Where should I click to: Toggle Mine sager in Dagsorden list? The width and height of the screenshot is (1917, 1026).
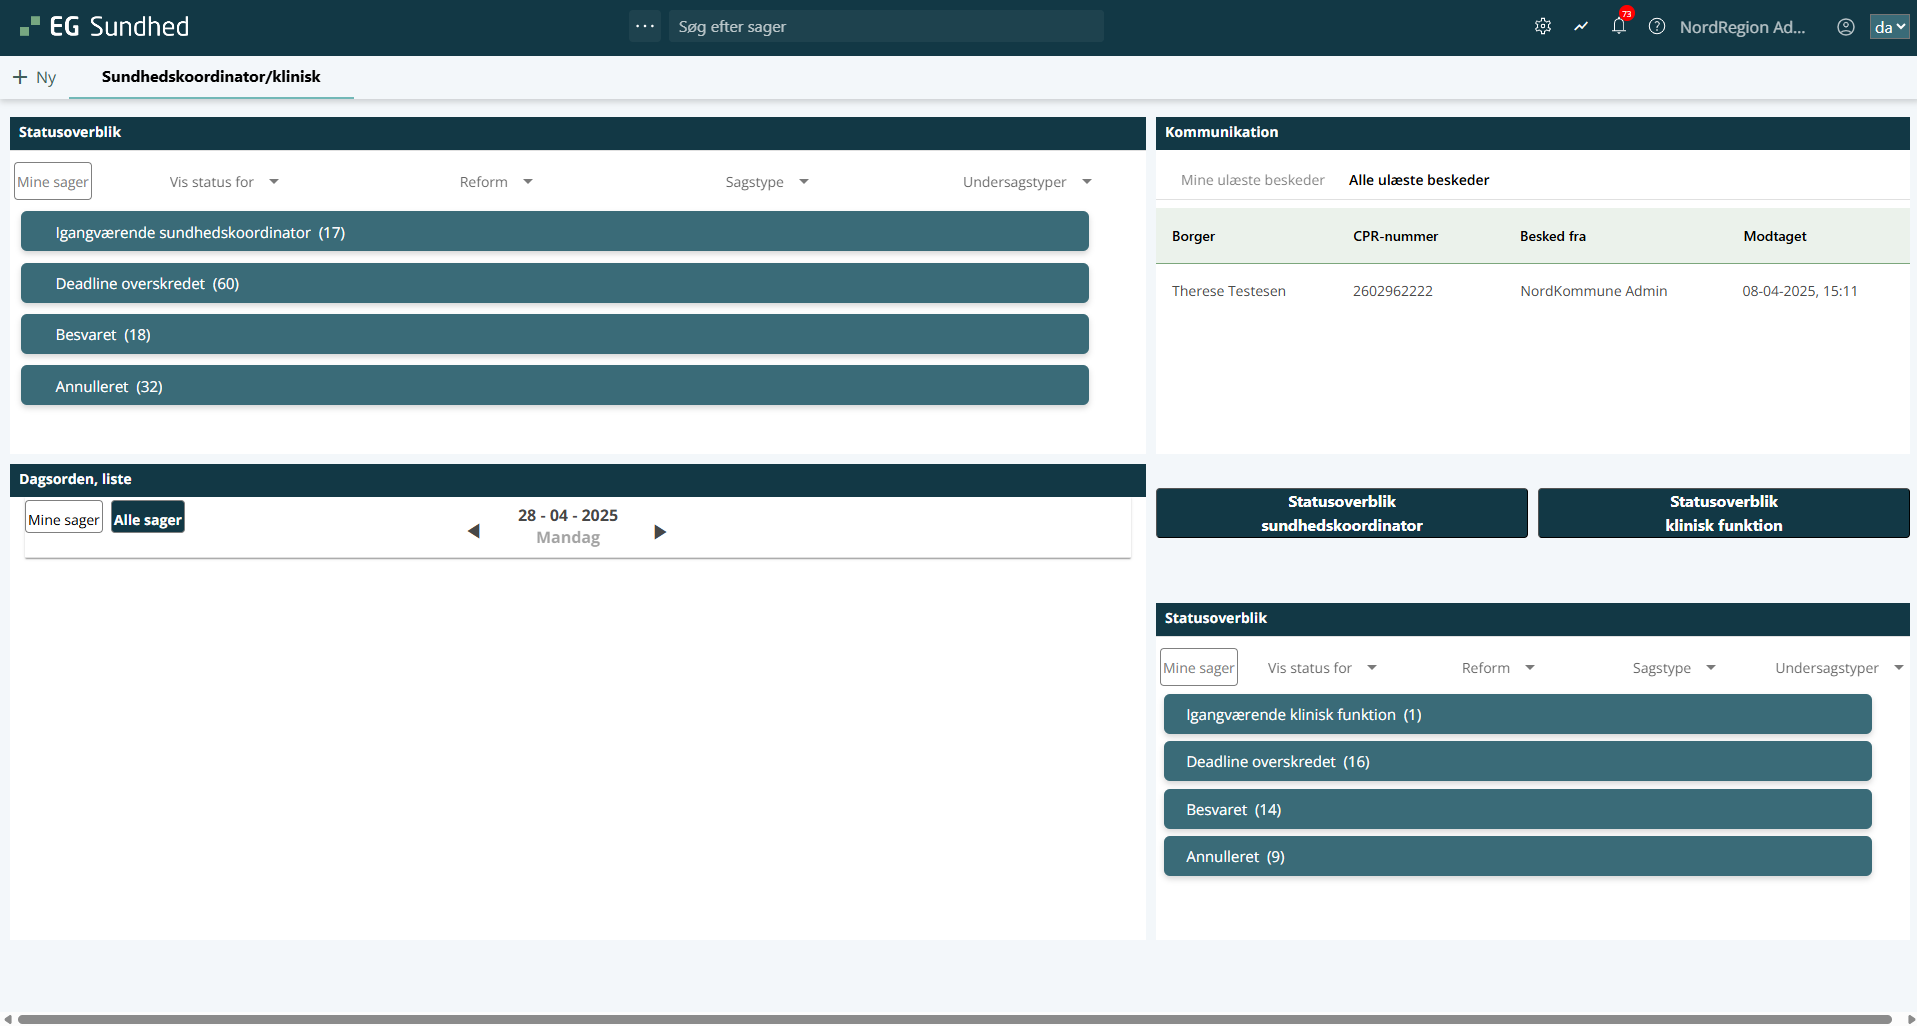click(x=64, y=519)
